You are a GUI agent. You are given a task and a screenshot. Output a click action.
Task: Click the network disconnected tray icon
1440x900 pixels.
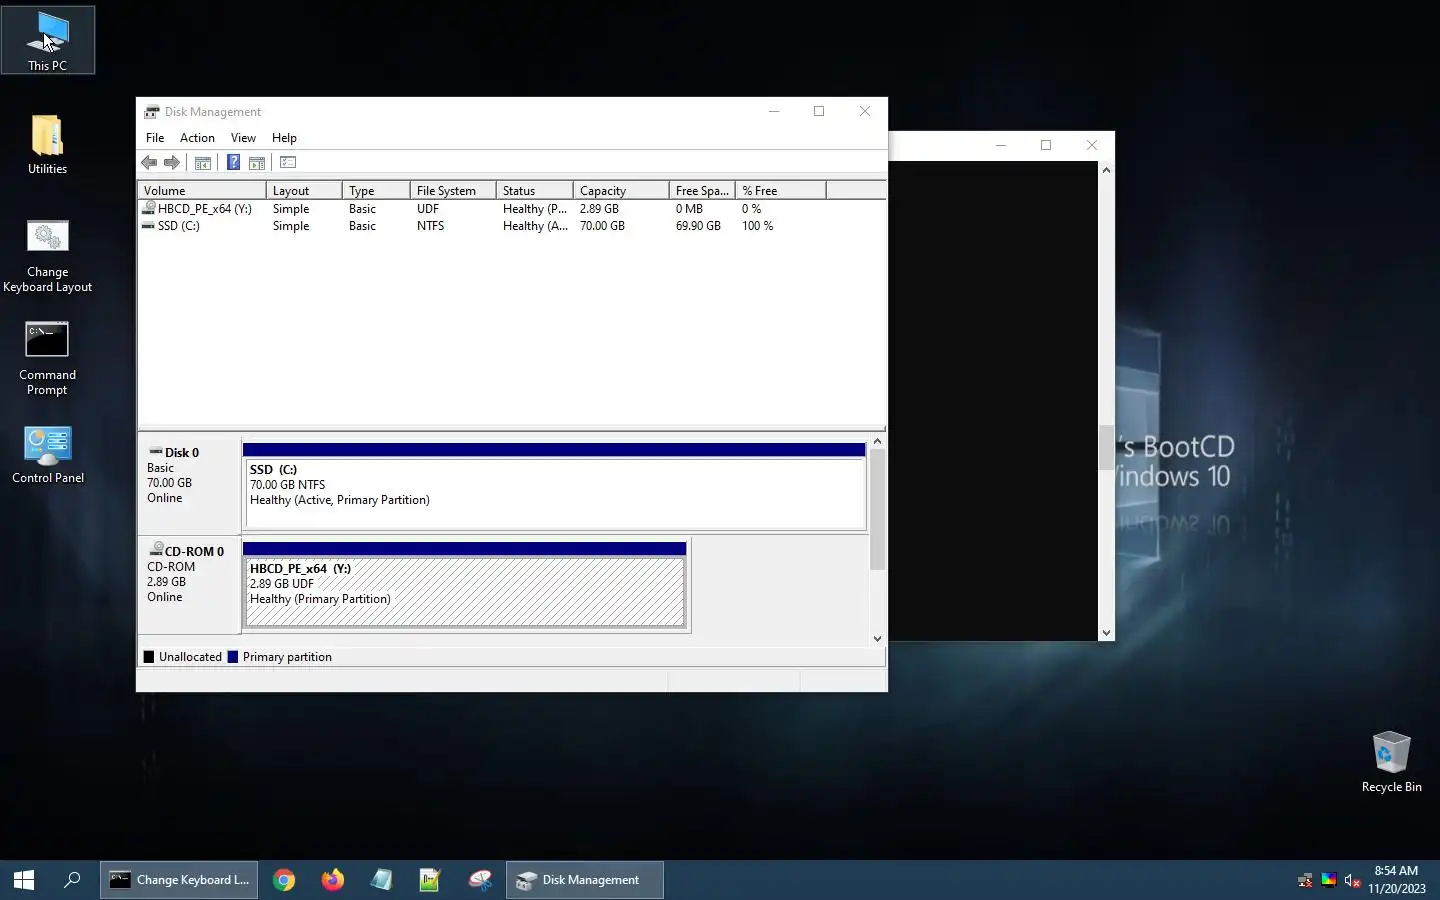pyautogui.click(x=1305, y=881)
